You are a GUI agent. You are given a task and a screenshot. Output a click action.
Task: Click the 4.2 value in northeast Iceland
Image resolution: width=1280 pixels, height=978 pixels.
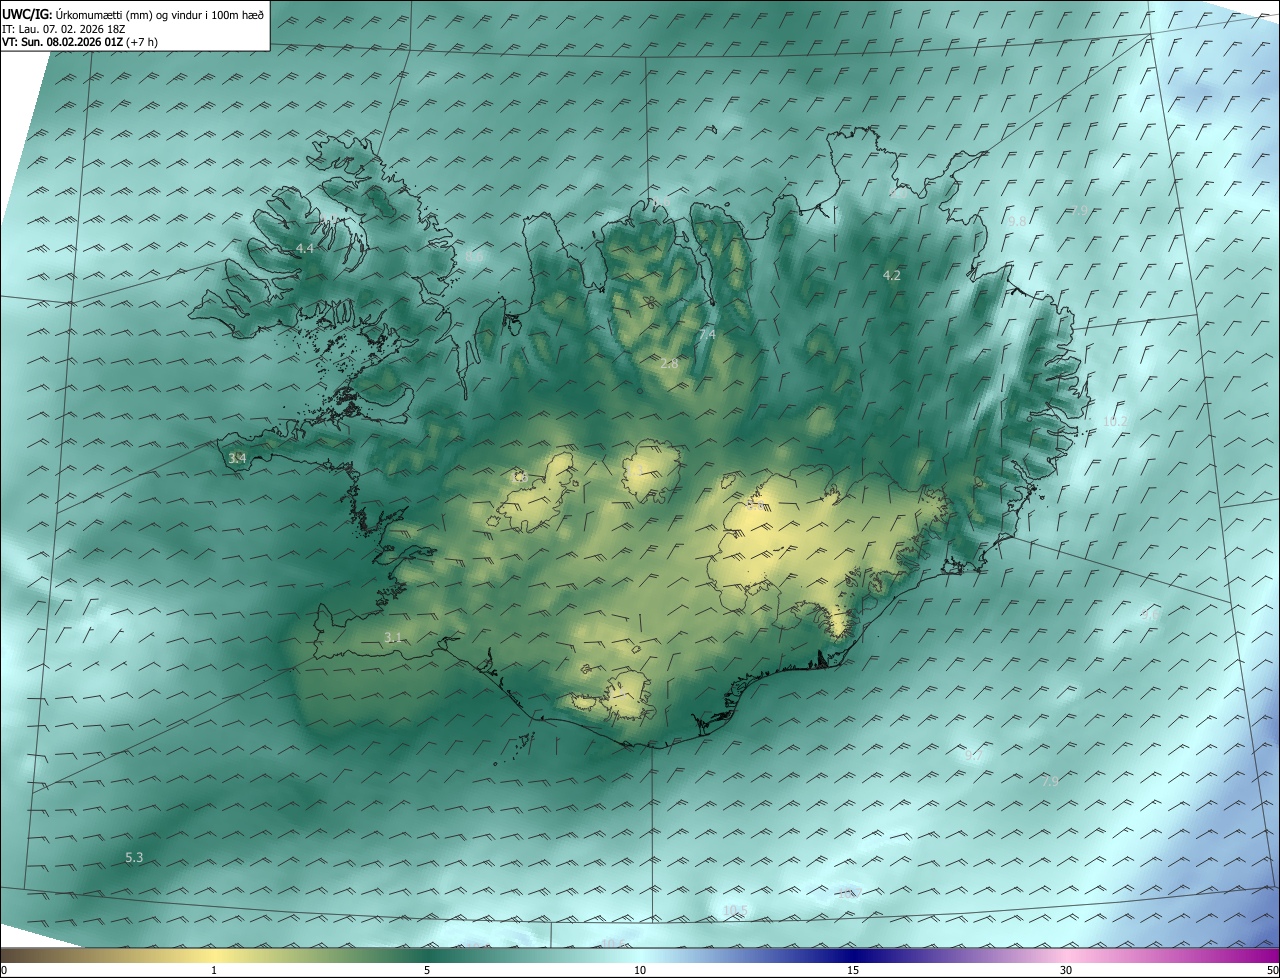pos(892,275)
